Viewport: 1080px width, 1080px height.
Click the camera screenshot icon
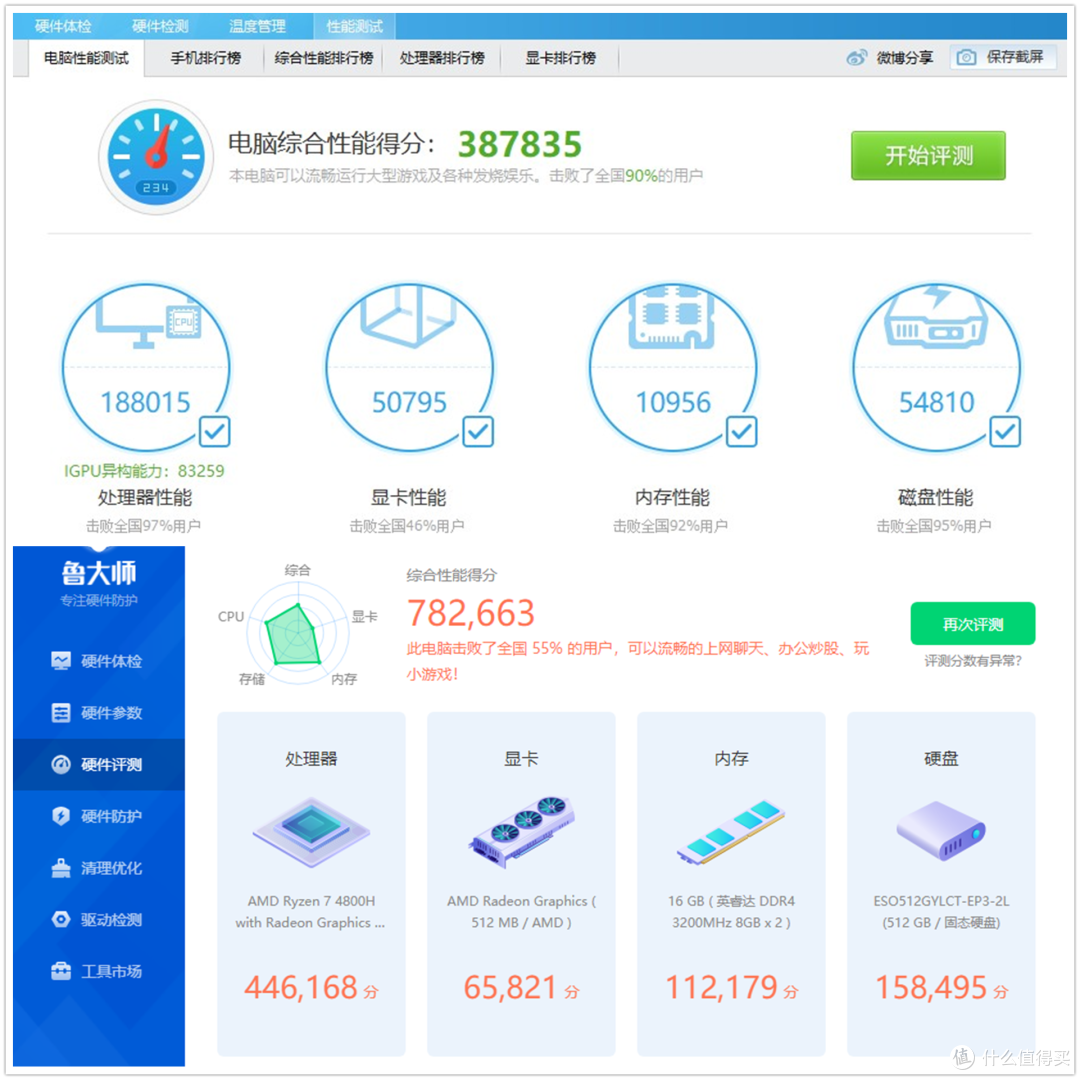click(966, 57)
